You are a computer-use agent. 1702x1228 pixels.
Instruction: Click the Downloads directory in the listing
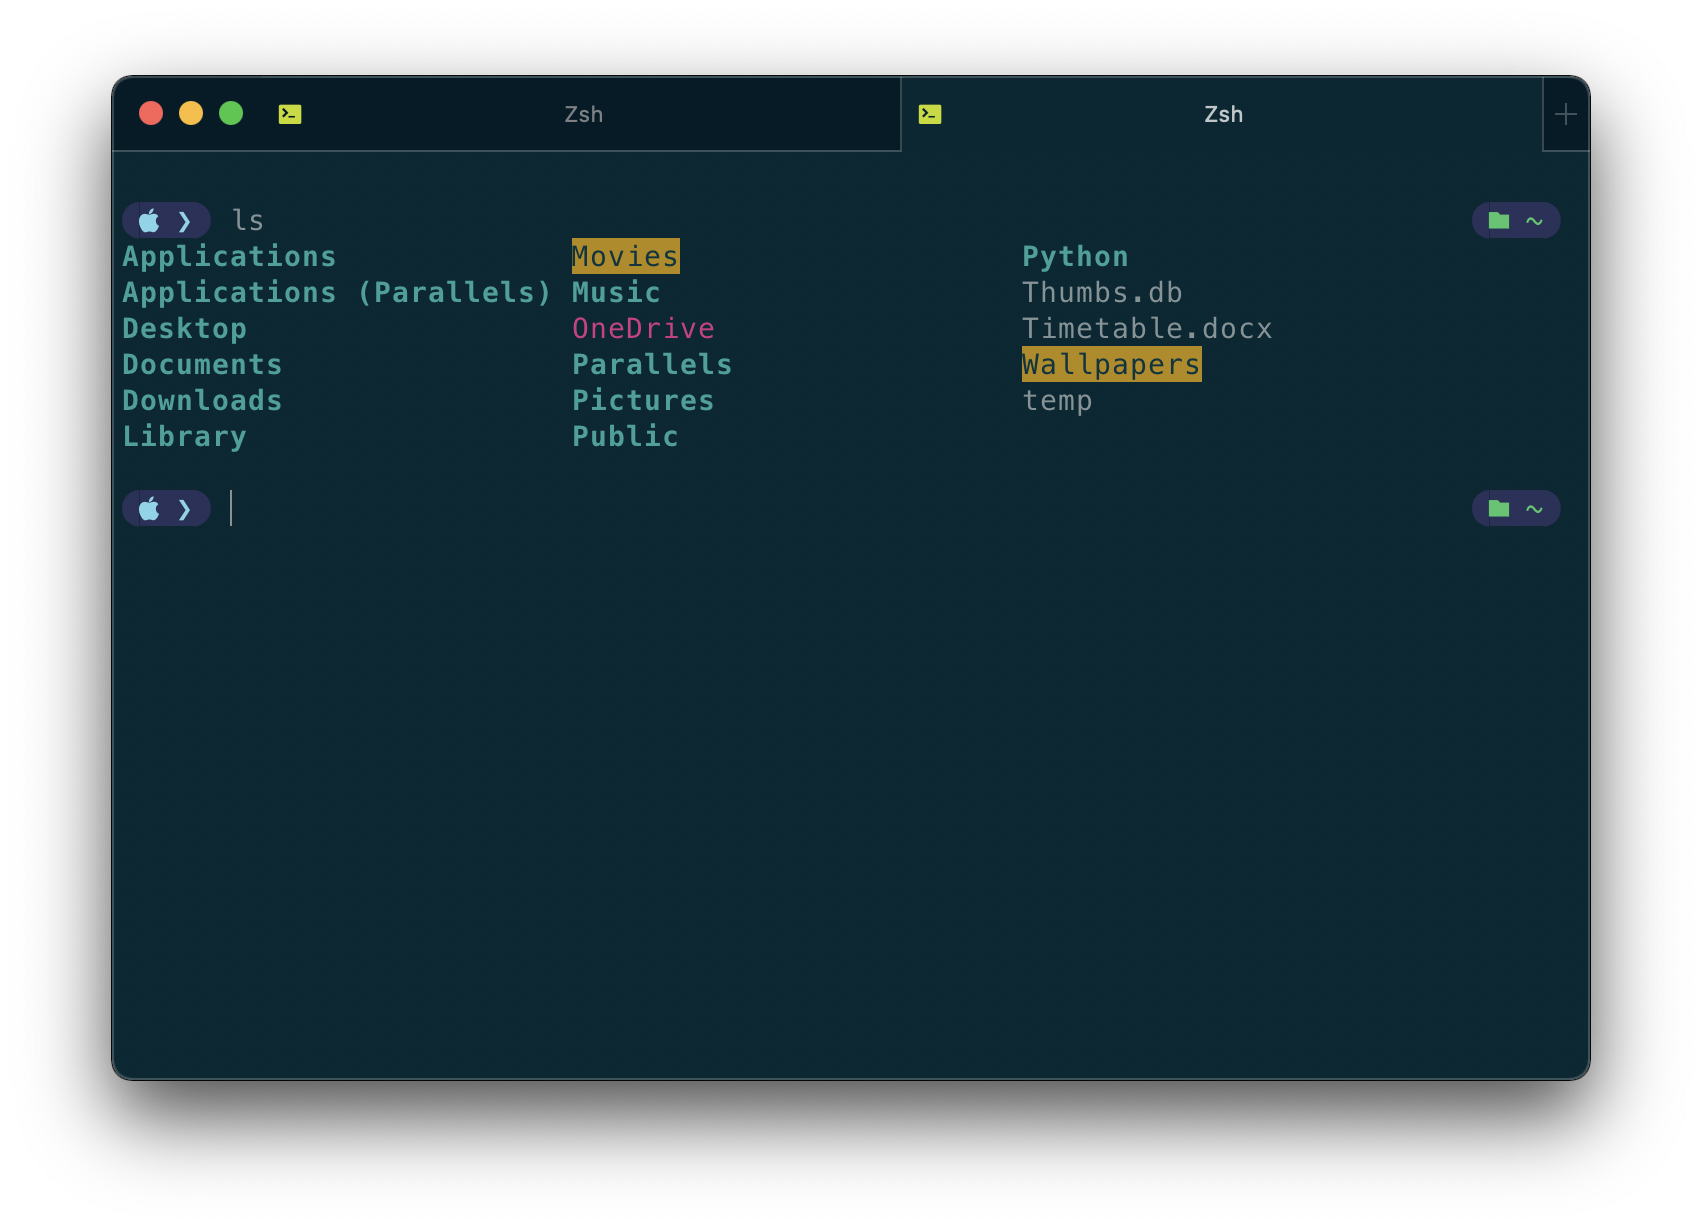tap(202, 400)
